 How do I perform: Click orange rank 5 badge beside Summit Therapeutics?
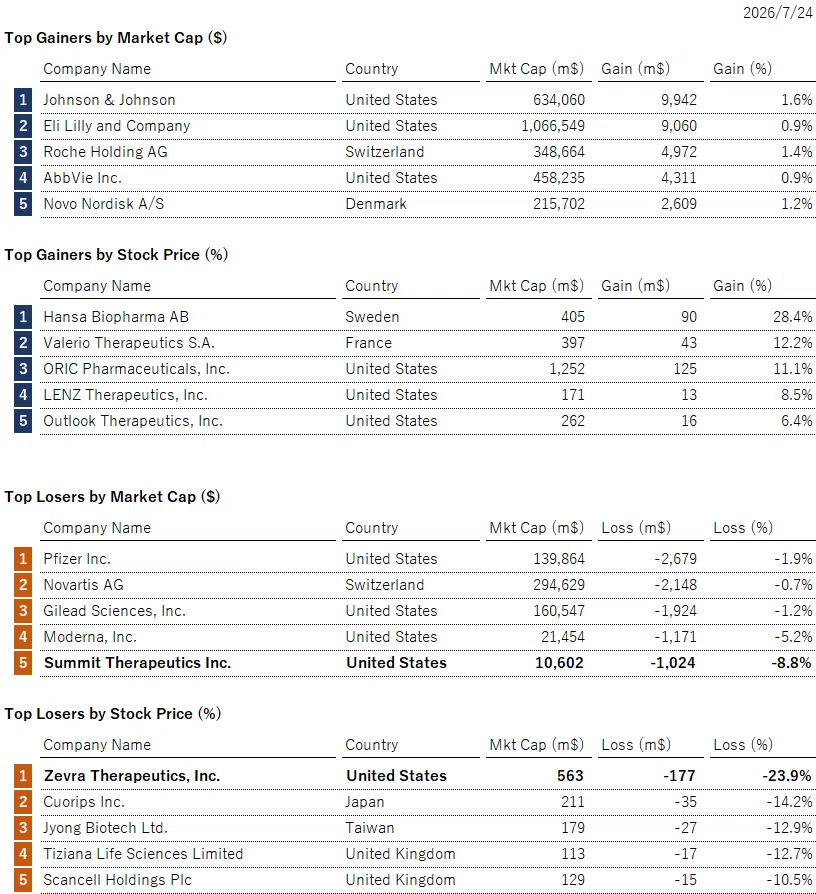(x=23, y=663)
